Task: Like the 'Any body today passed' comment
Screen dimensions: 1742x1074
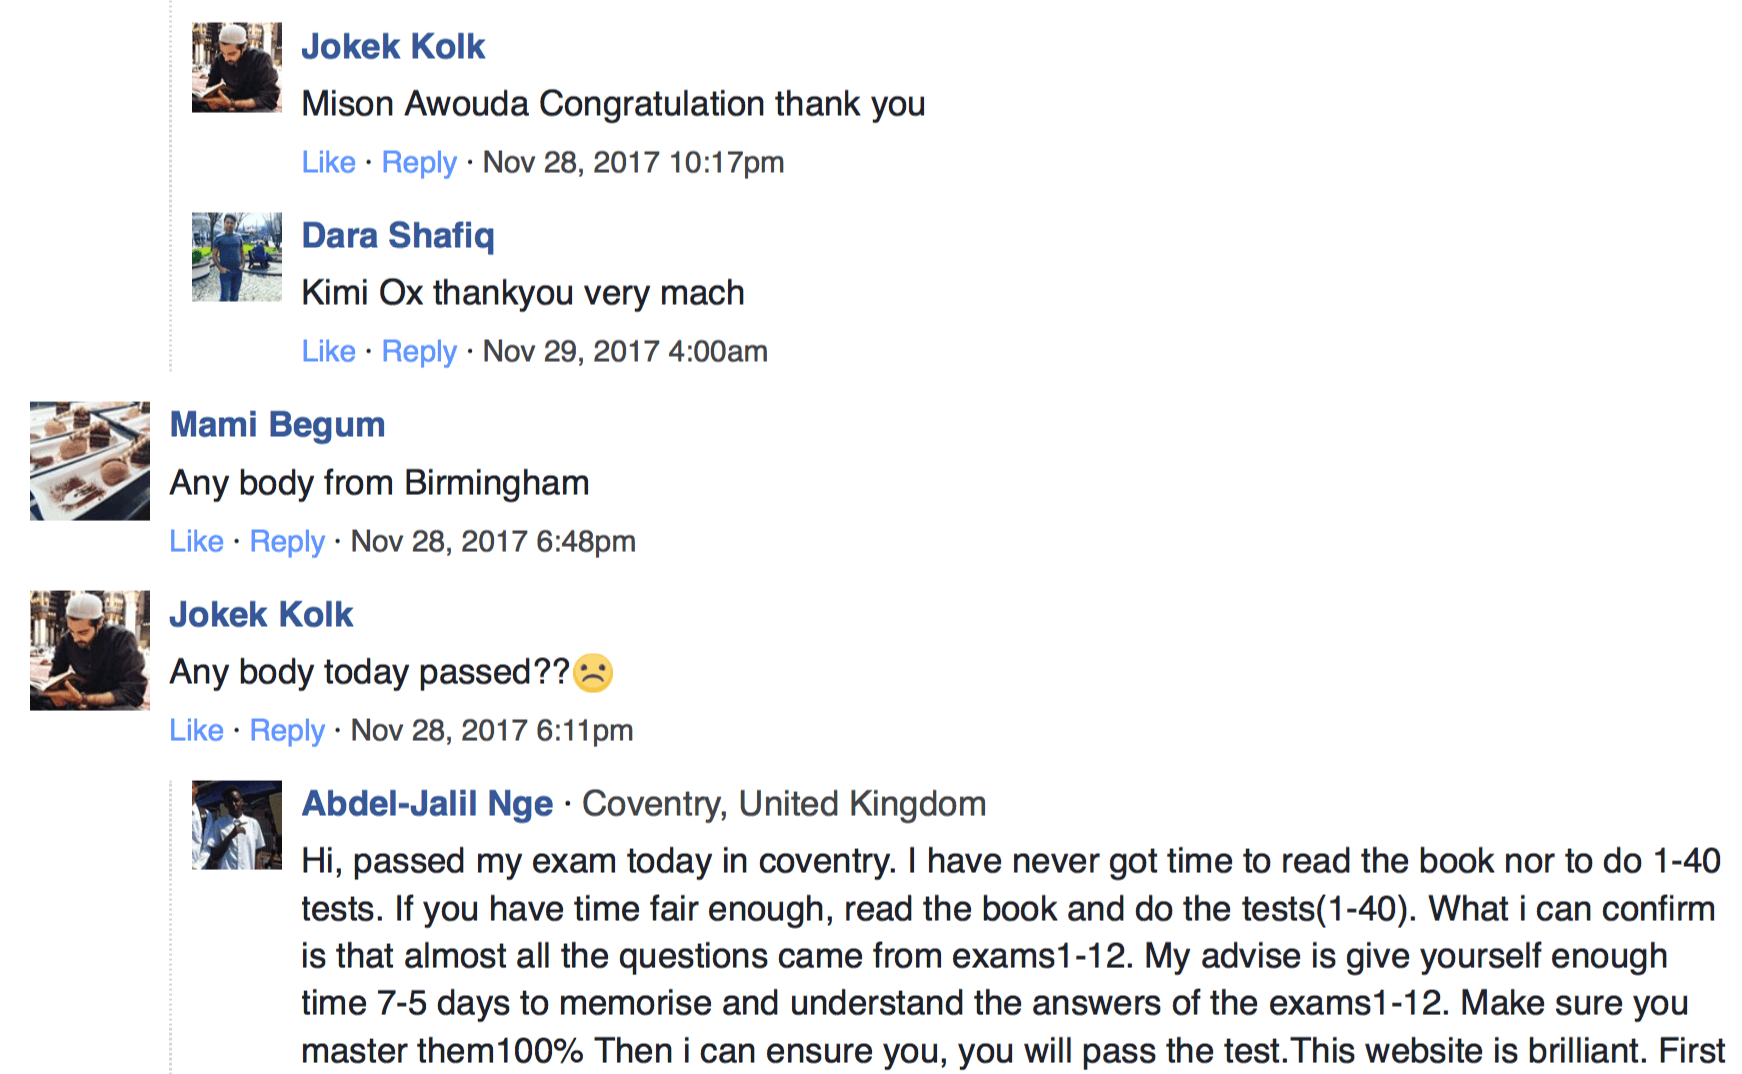Action: coord(197,730)
